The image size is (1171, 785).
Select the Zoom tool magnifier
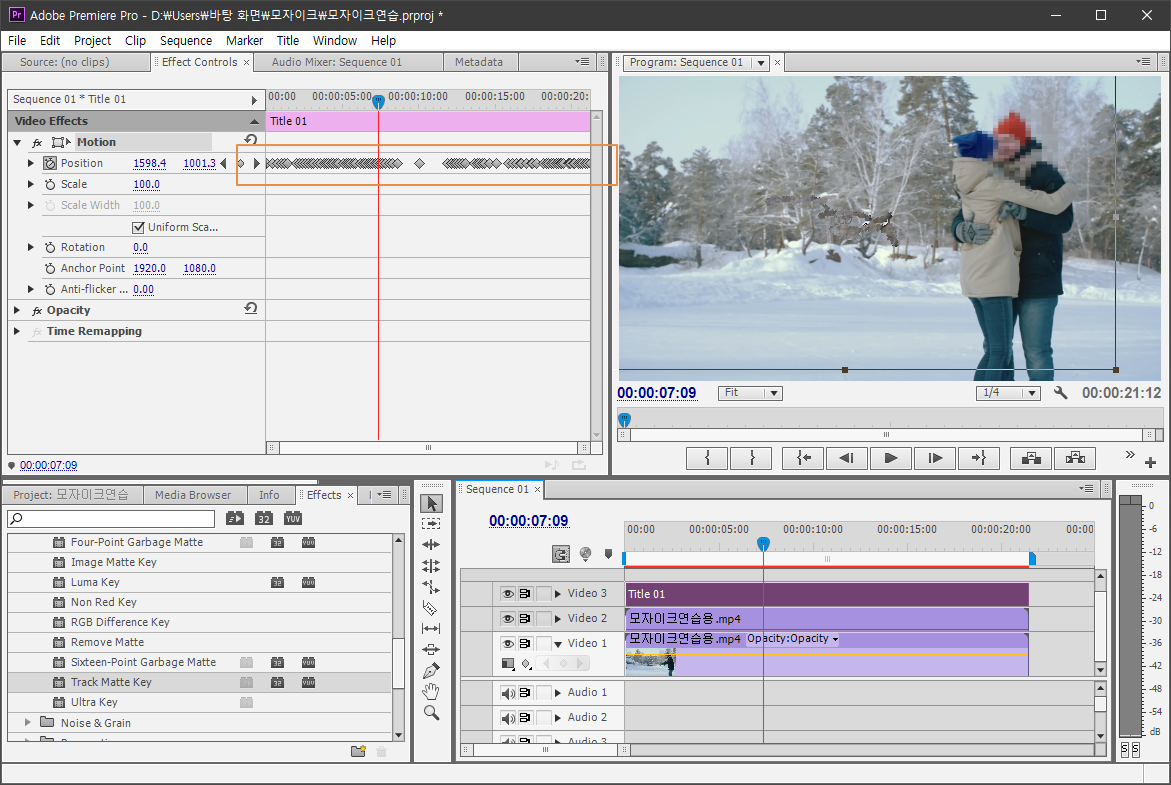[x=431, y=713]
